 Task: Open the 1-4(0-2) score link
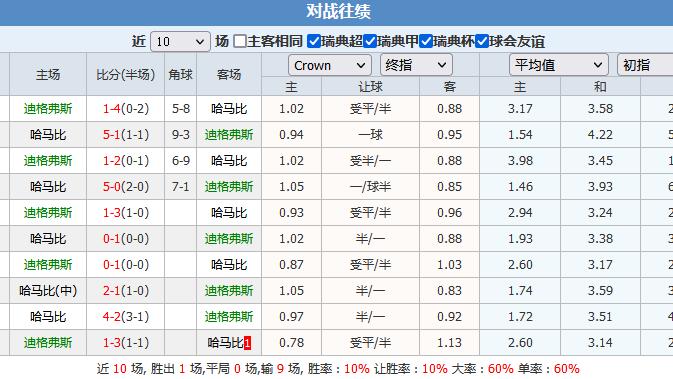[125, 109]
